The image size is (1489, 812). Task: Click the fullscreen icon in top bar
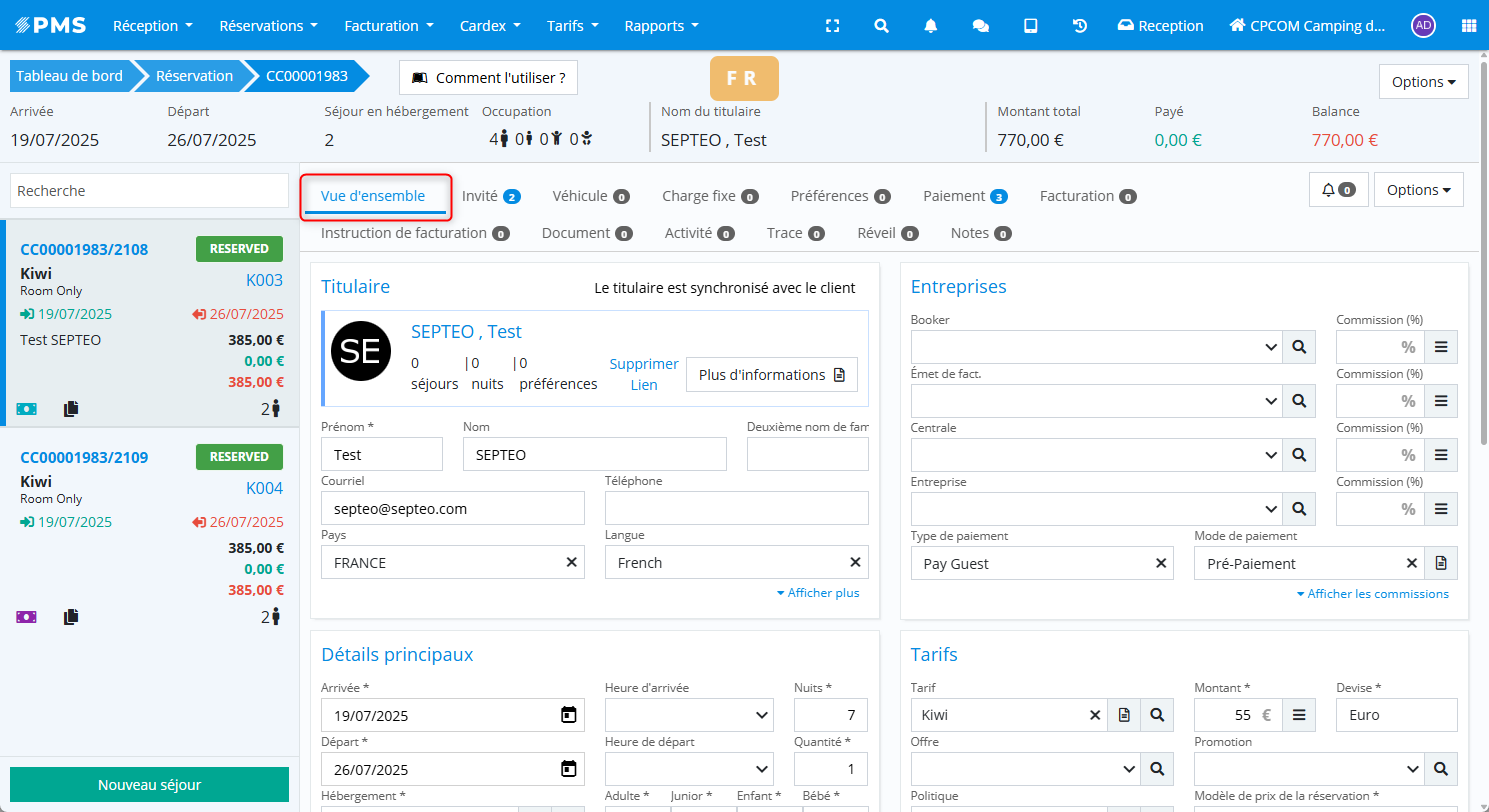(832, 26)
